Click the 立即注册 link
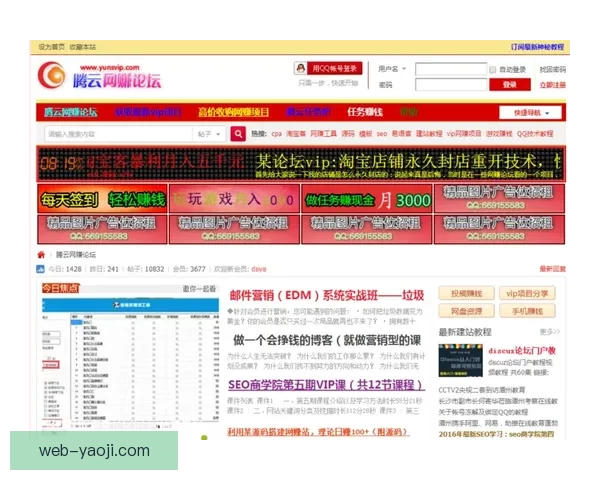 (552, 85)
